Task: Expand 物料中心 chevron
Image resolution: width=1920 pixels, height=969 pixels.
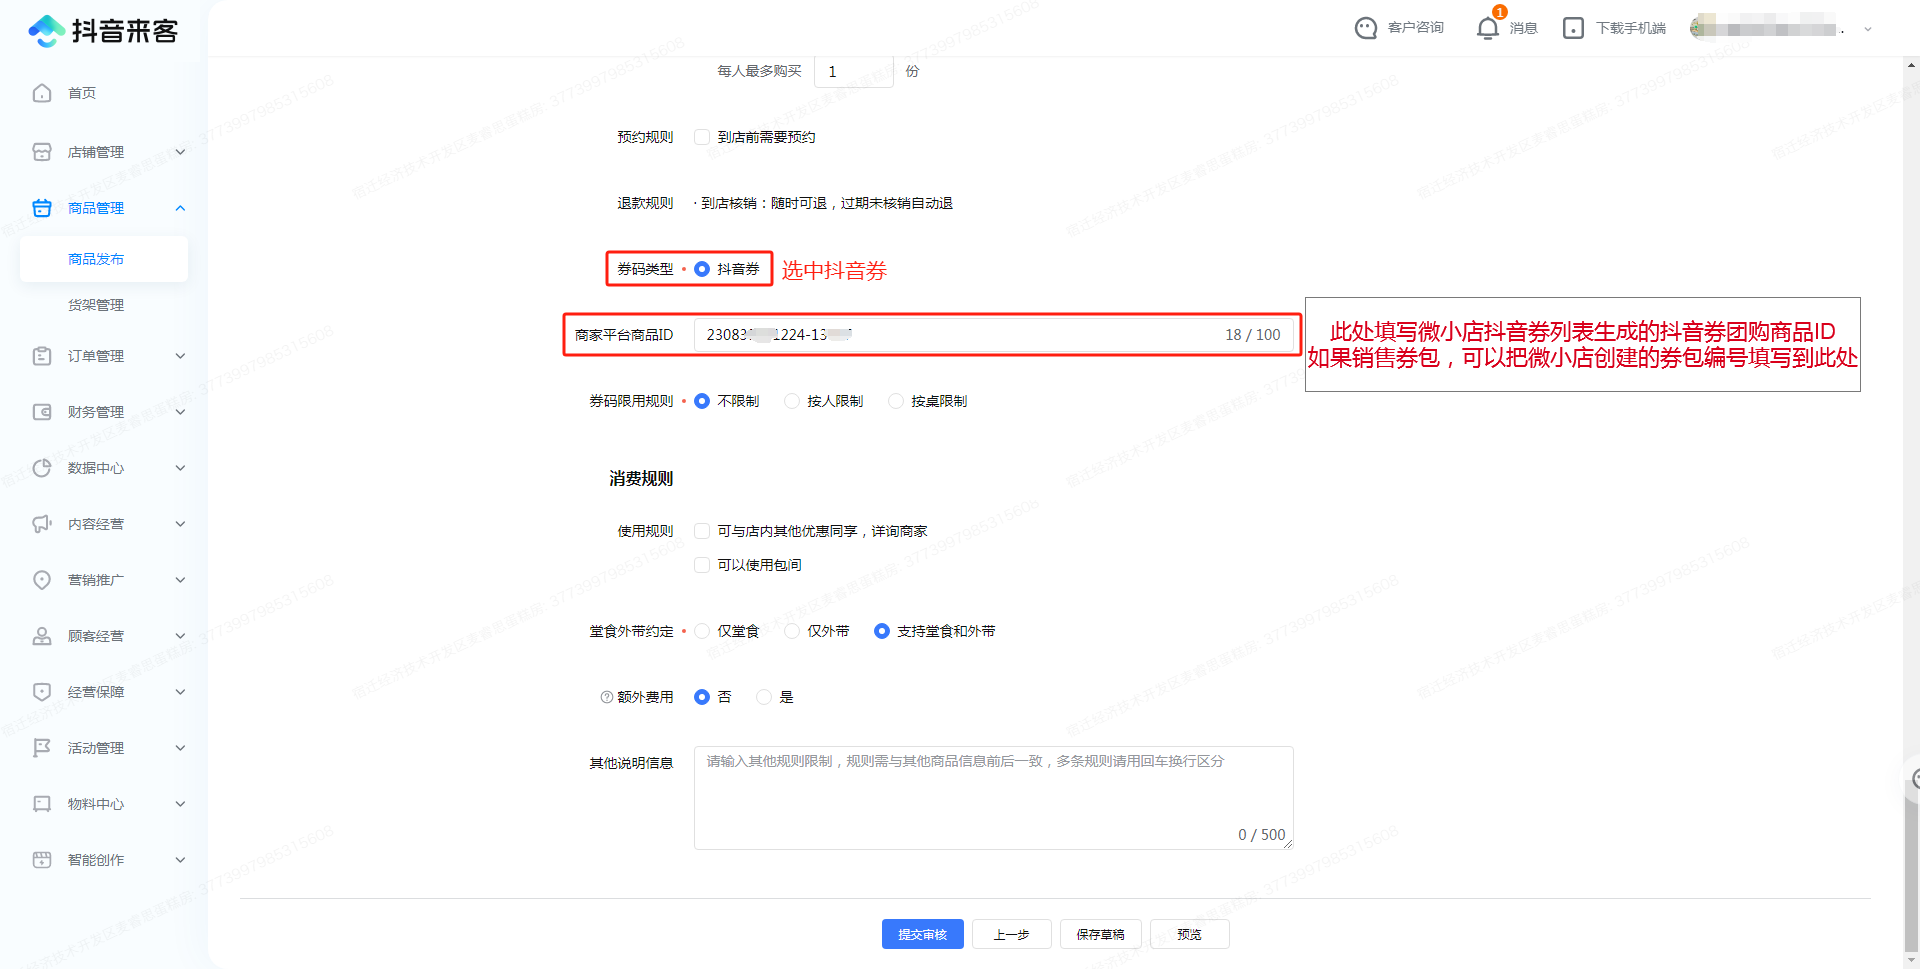Action: click(x=181, y=804)
